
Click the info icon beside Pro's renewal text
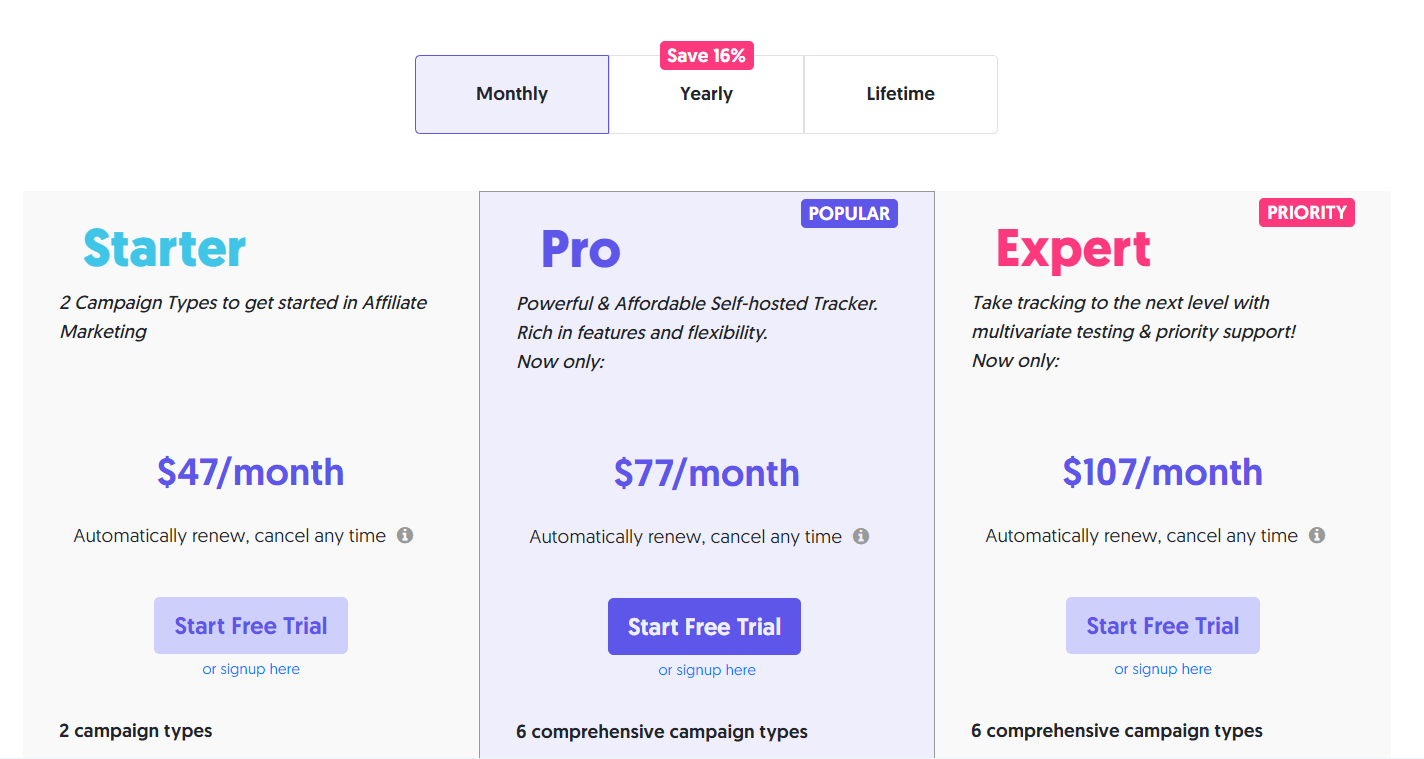[x=861, y=536]
